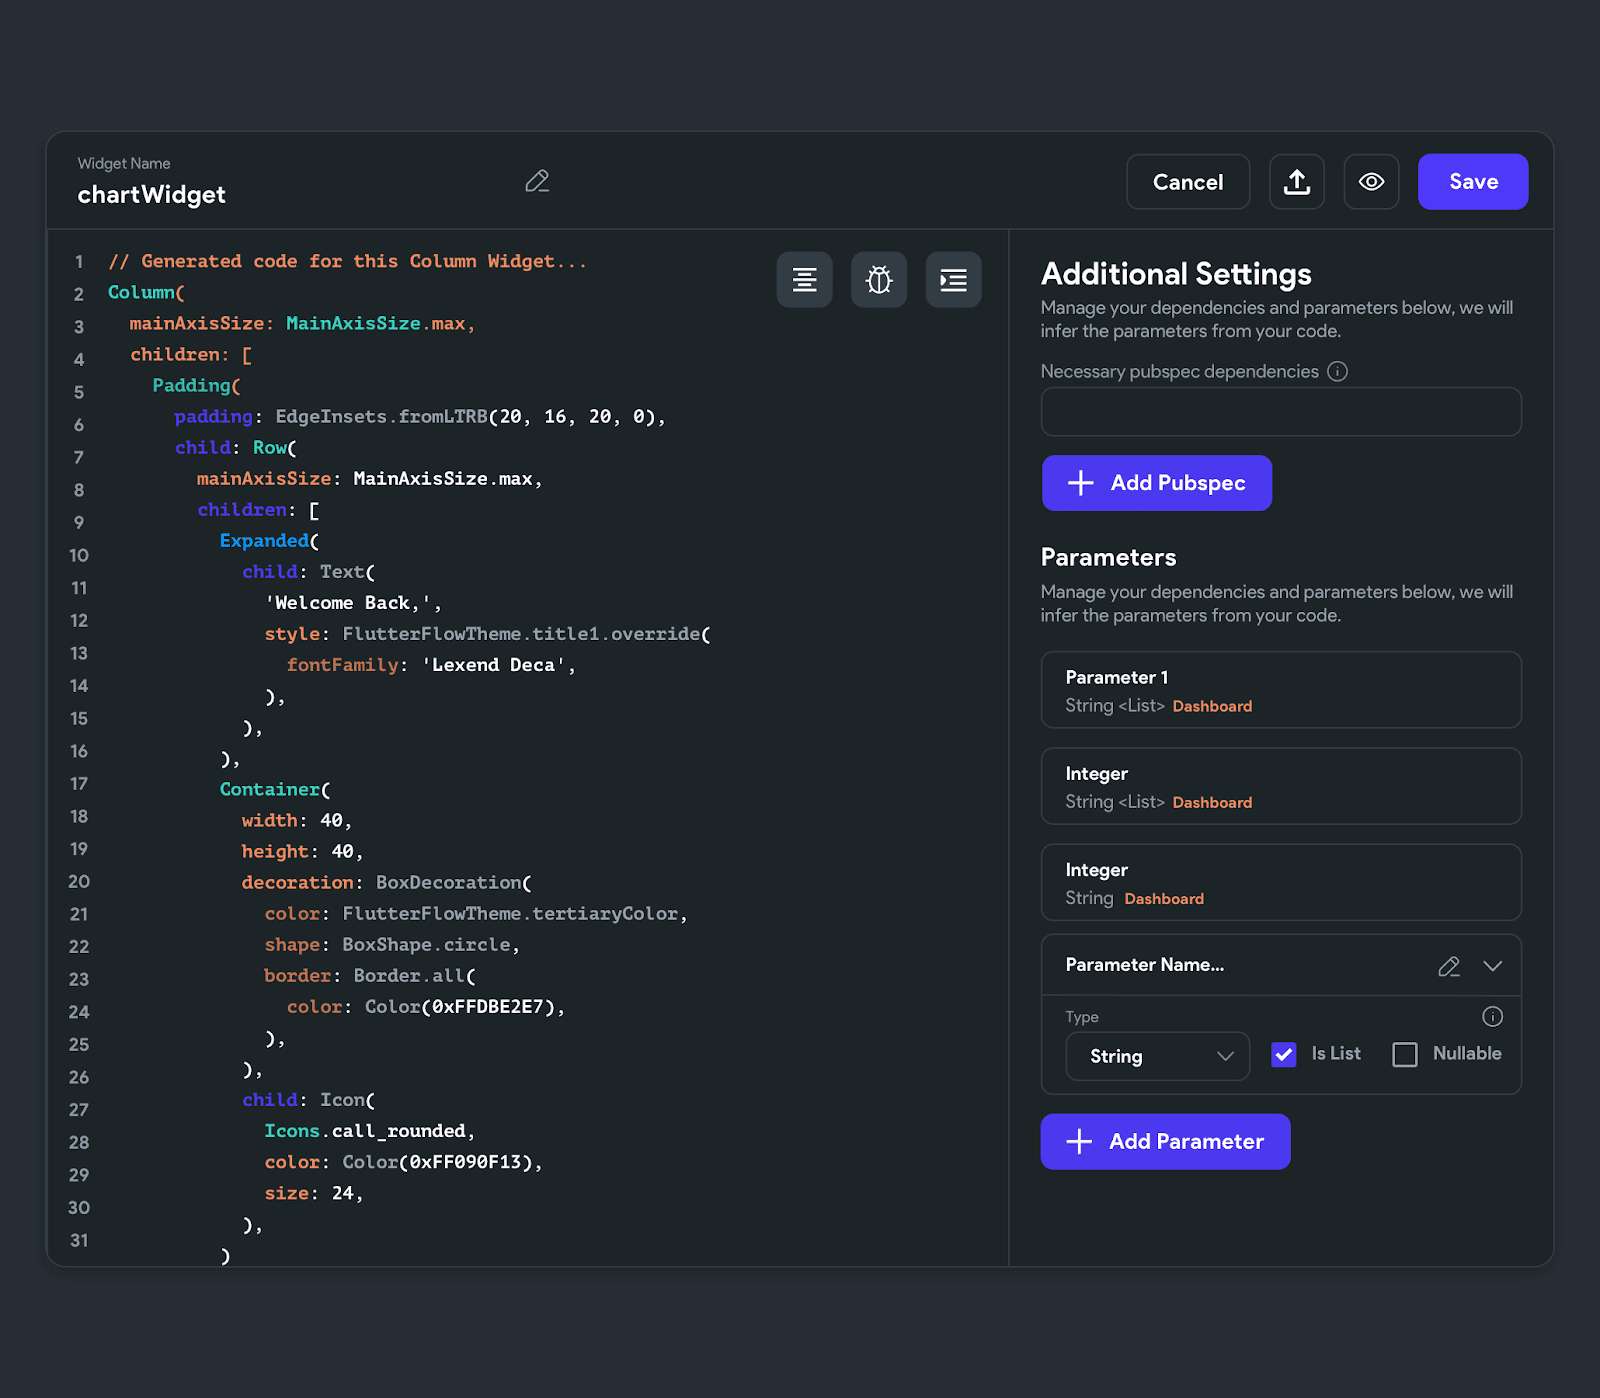Open the Integer String parameter entry
Viewport: 1600px width, 1398px height.
(x=1281, y=883)
